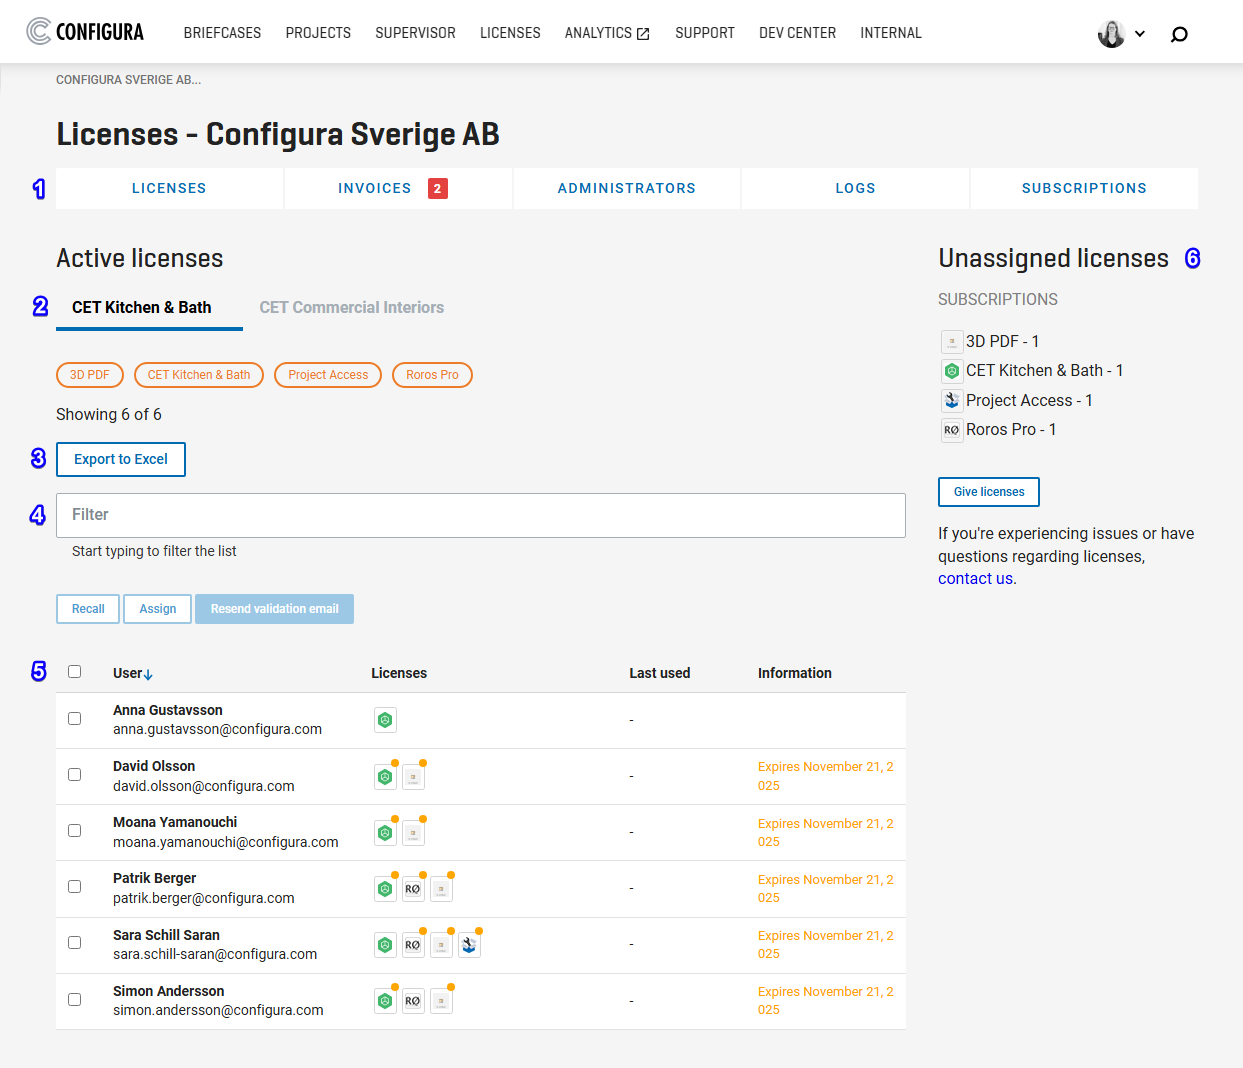Click 3D PDF license icon for David Olsson
The image size is (1243, 1068).
click(413, 776)
